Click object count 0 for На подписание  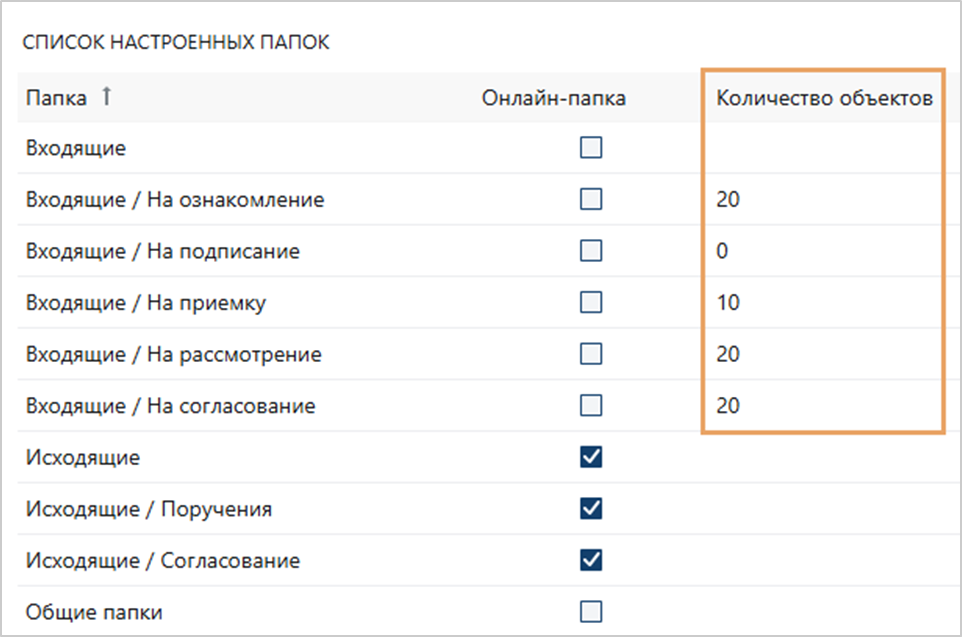click(722, 250)
